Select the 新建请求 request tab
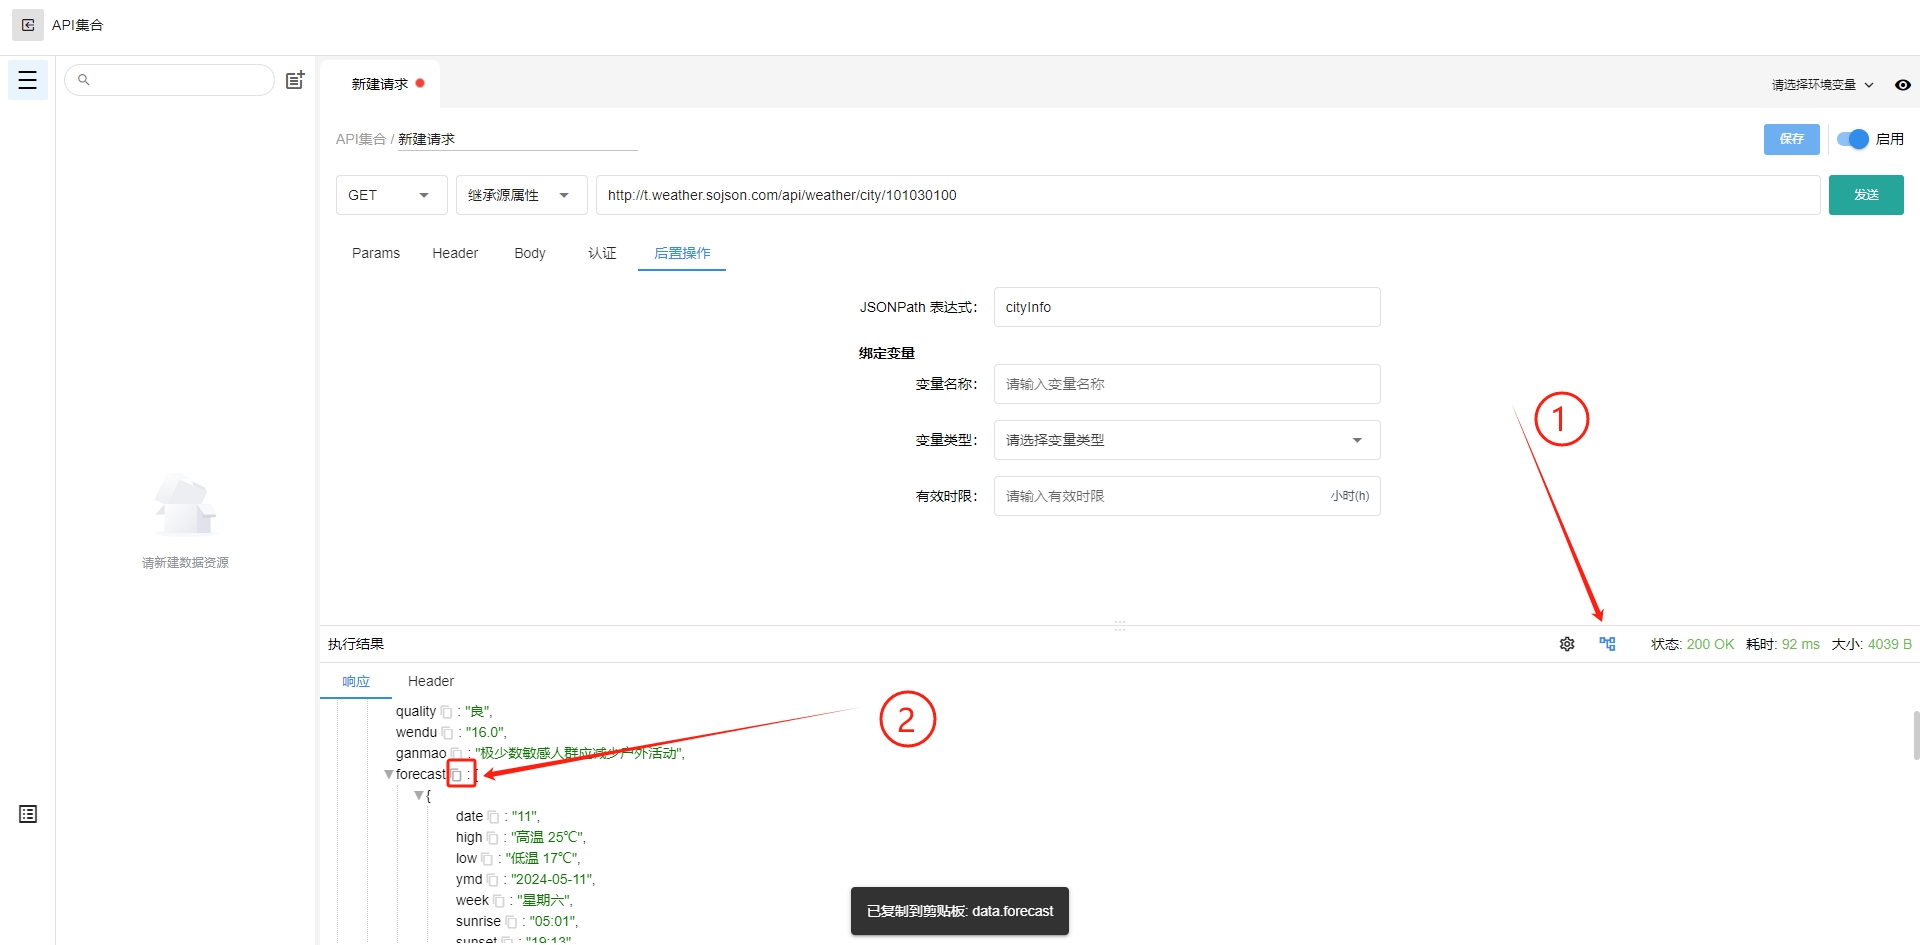 click(380, 84)
